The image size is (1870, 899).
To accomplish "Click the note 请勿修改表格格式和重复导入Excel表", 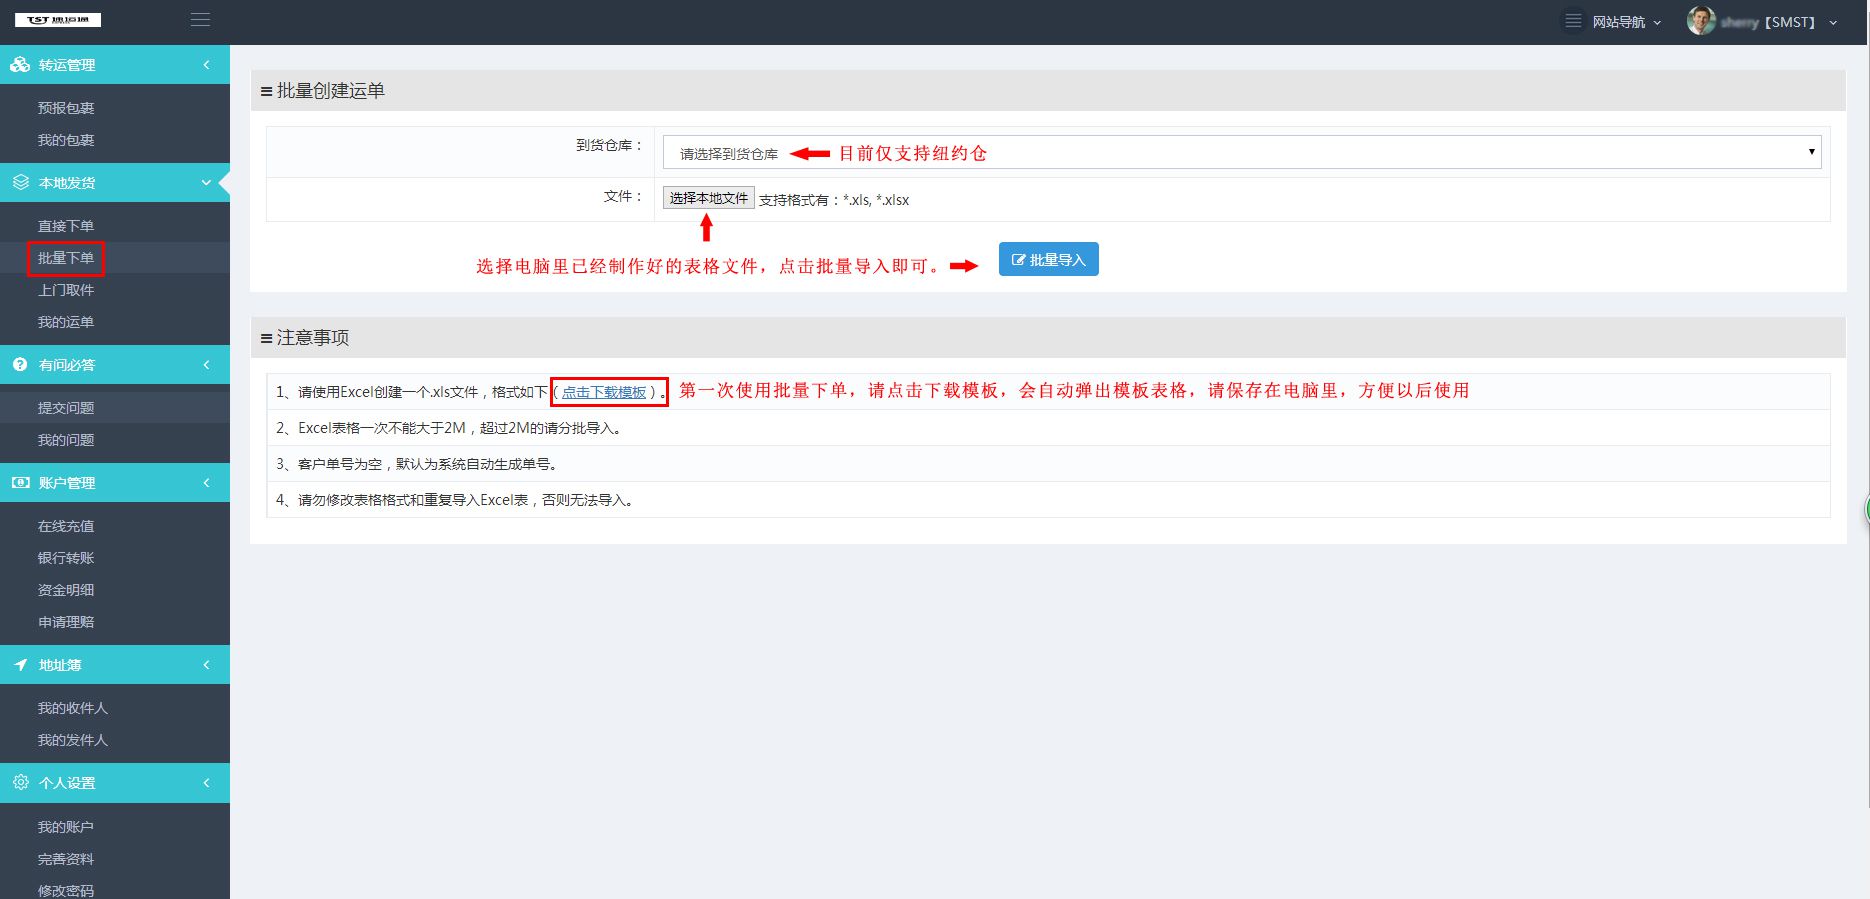I will [x=456, y=500].
